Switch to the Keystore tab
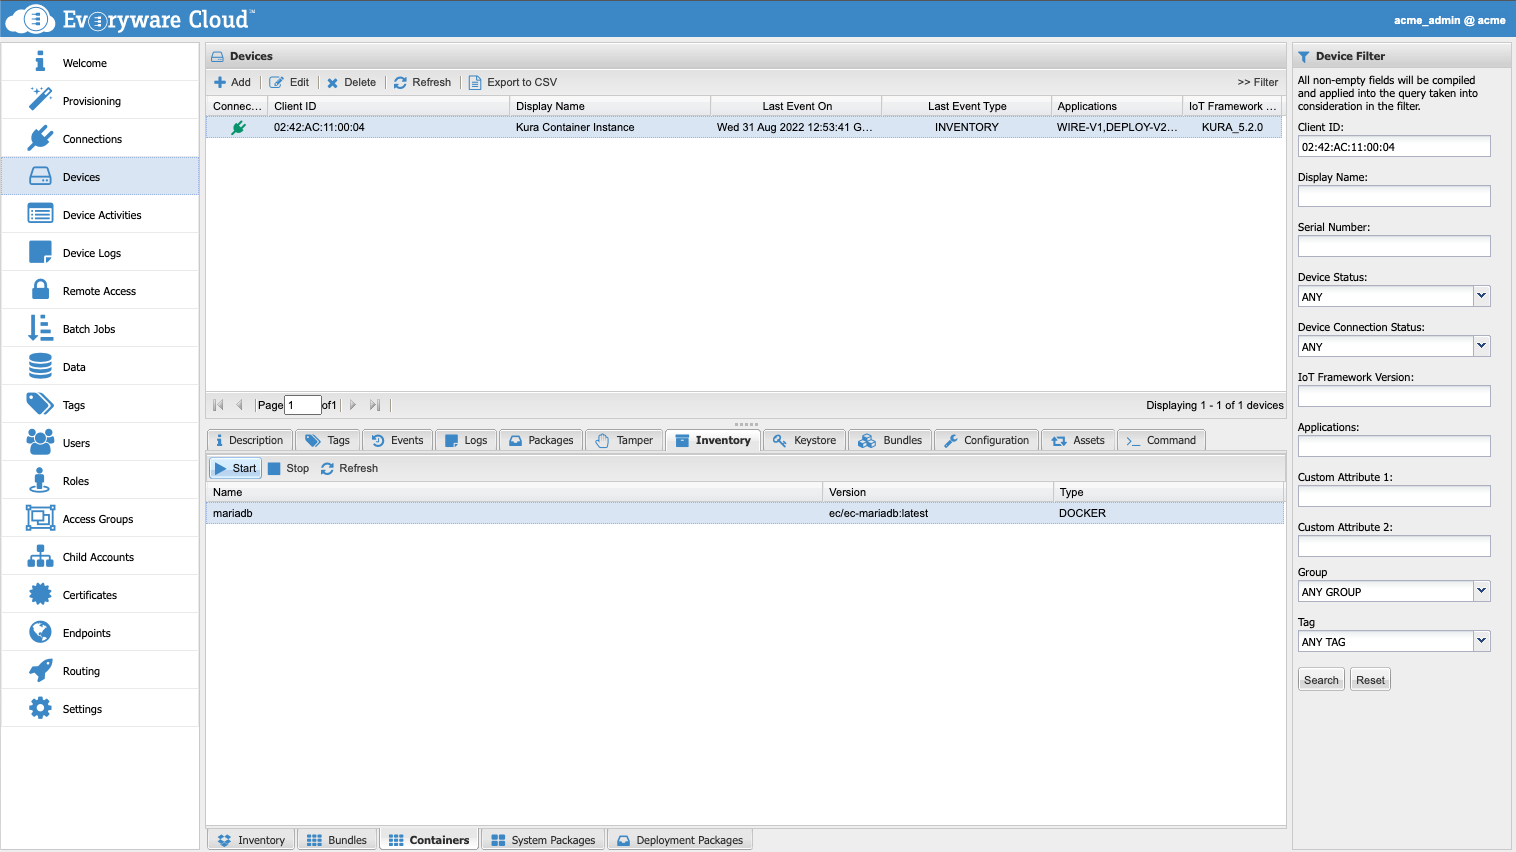 (805, 440)
